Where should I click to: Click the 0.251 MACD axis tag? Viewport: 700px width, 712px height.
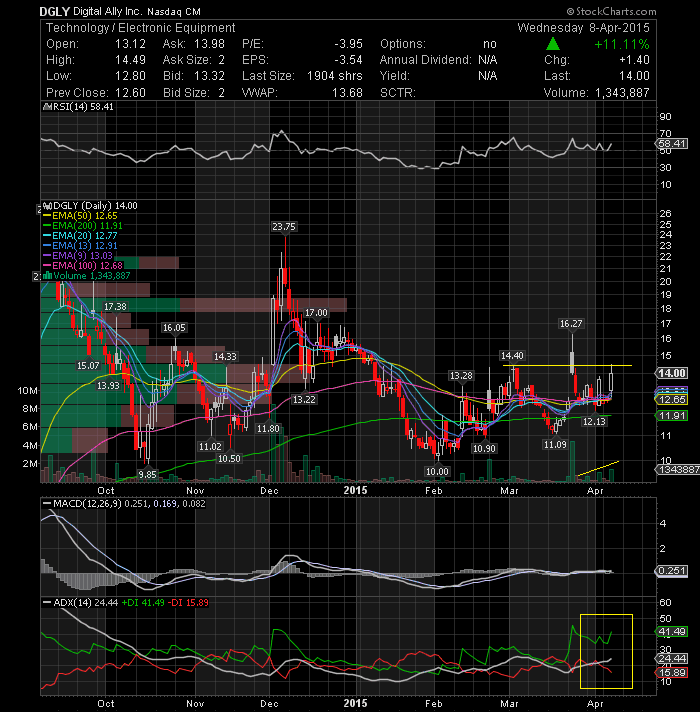click(x=672, y=571)
